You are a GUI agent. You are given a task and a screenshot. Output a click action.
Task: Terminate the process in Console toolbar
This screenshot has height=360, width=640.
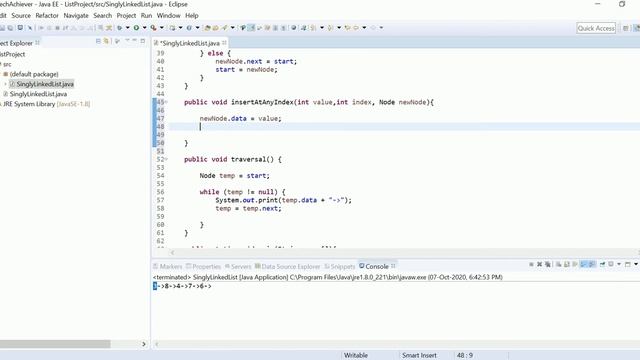tap(531, 264)
